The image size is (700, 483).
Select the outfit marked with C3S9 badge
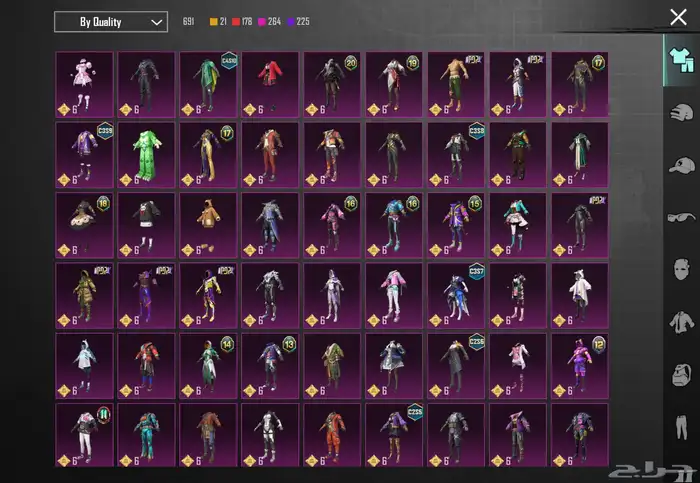click(x=84, y=154)
